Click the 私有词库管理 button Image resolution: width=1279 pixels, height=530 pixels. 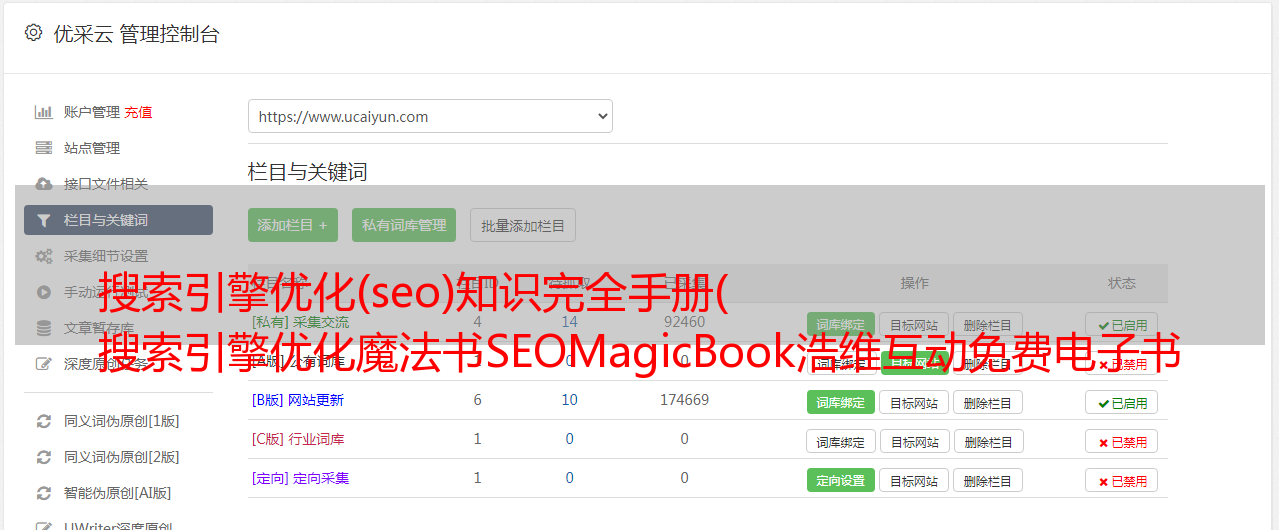pos(404,225)
